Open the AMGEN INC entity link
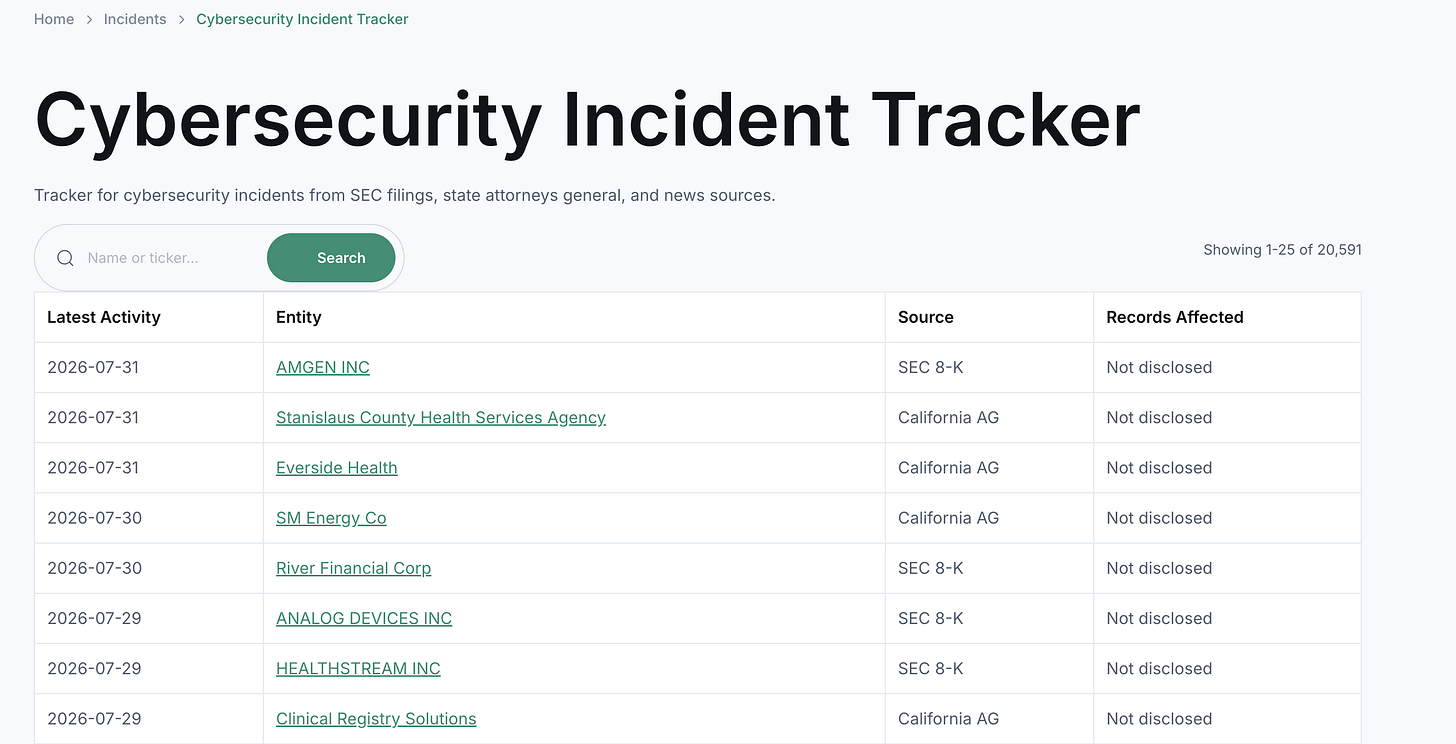 [x=323, y=367]
